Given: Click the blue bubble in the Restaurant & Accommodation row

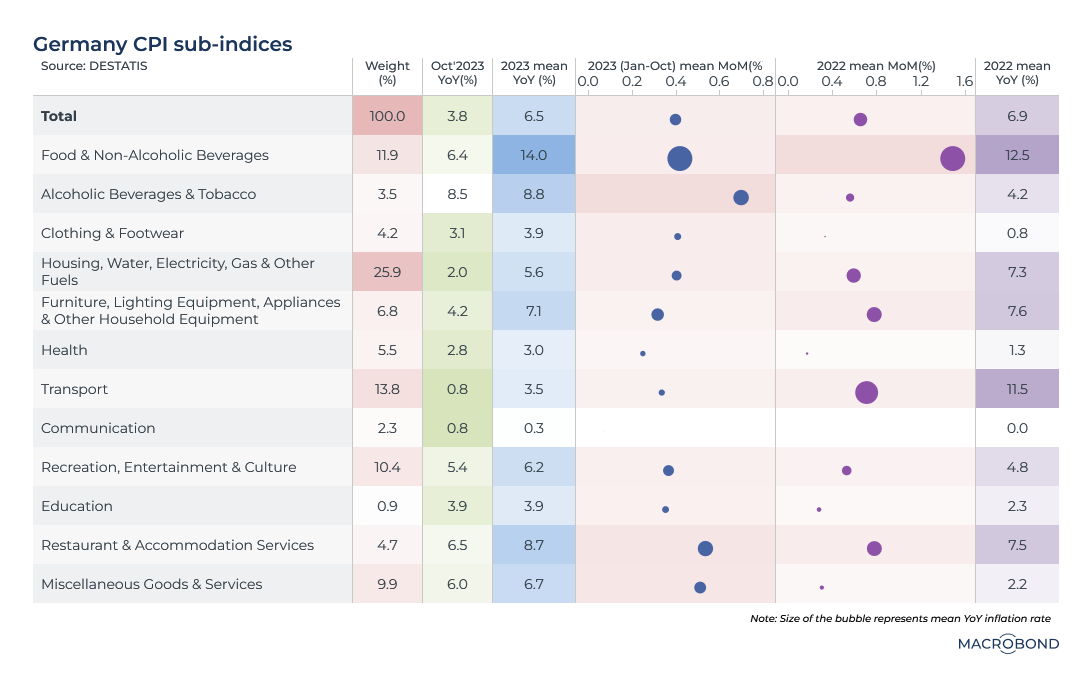Looking at the screenshot, I should coord(705,548).
